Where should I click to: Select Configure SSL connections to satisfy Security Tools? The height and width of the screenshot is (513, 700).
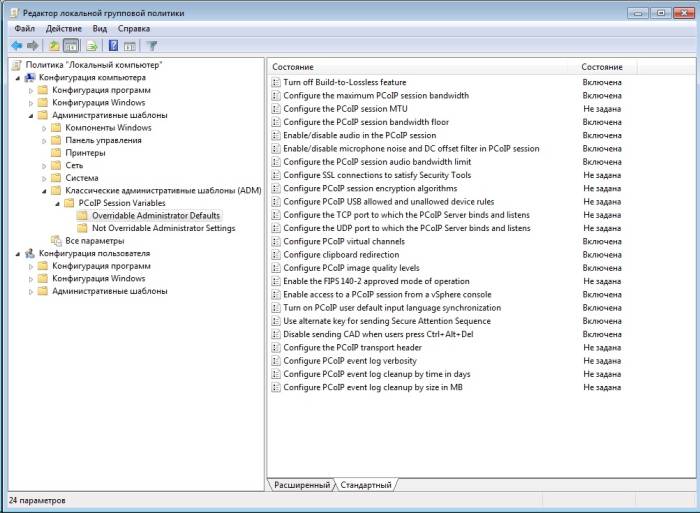click(x=377, y=175)
